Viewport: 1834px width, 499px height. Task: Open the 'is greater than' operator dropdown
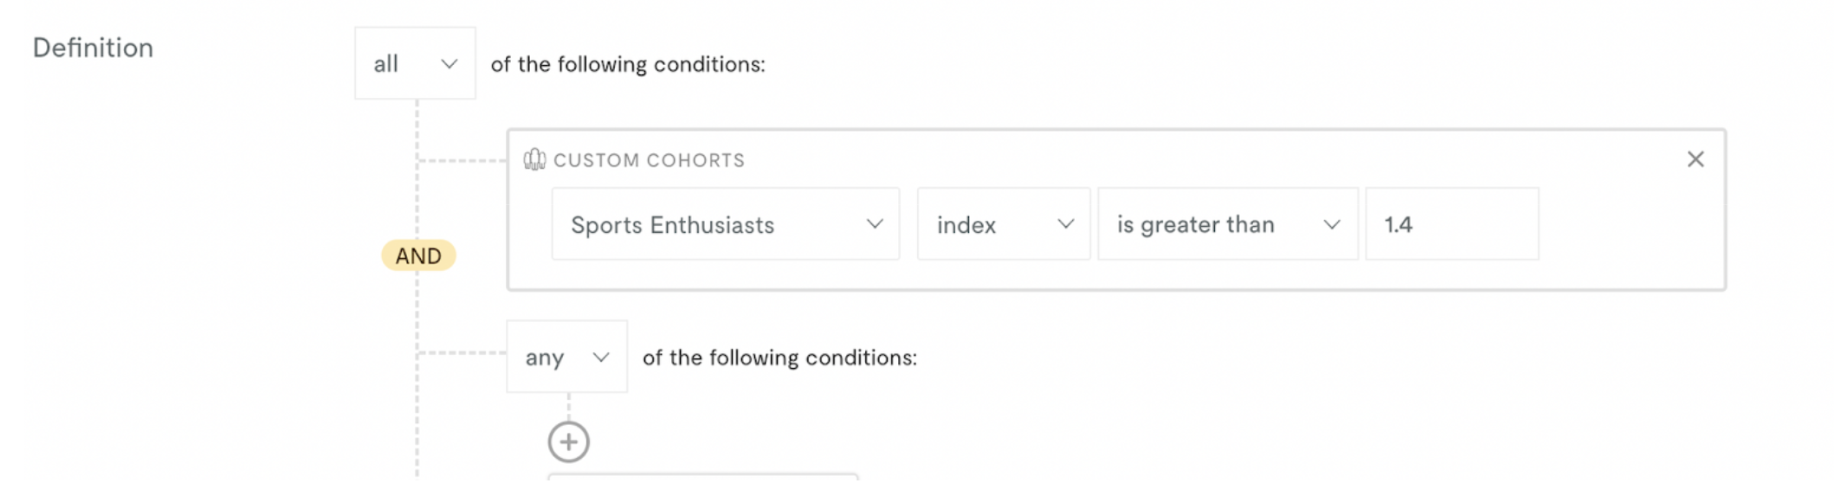click(1228, 224)
